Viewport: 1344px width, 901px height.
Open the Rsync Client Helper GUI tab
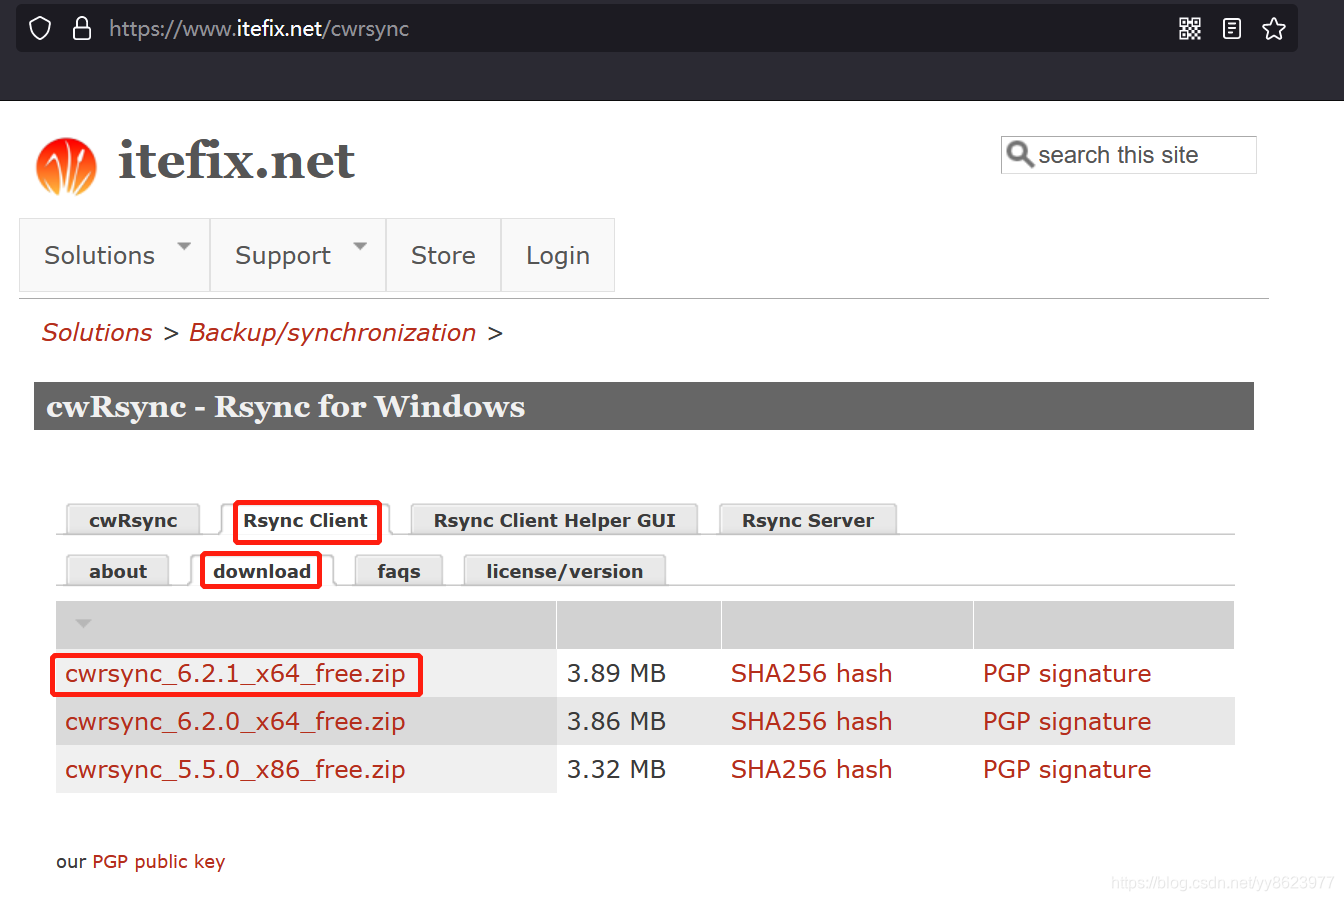(x=553, y=518)
